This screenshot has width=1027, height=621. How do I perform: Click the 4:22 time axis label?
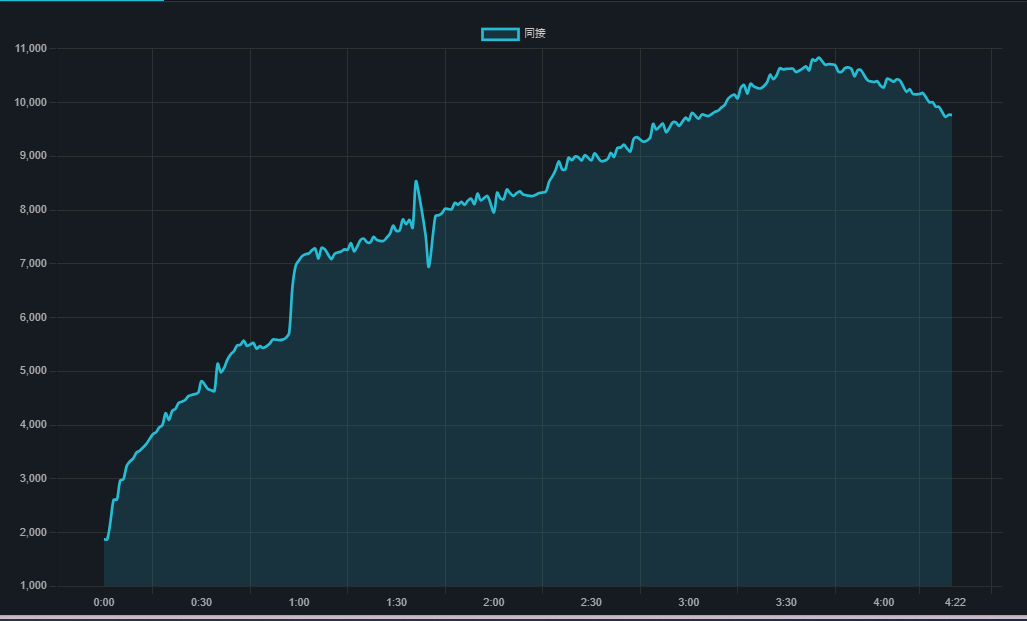[x=955, y=603]
